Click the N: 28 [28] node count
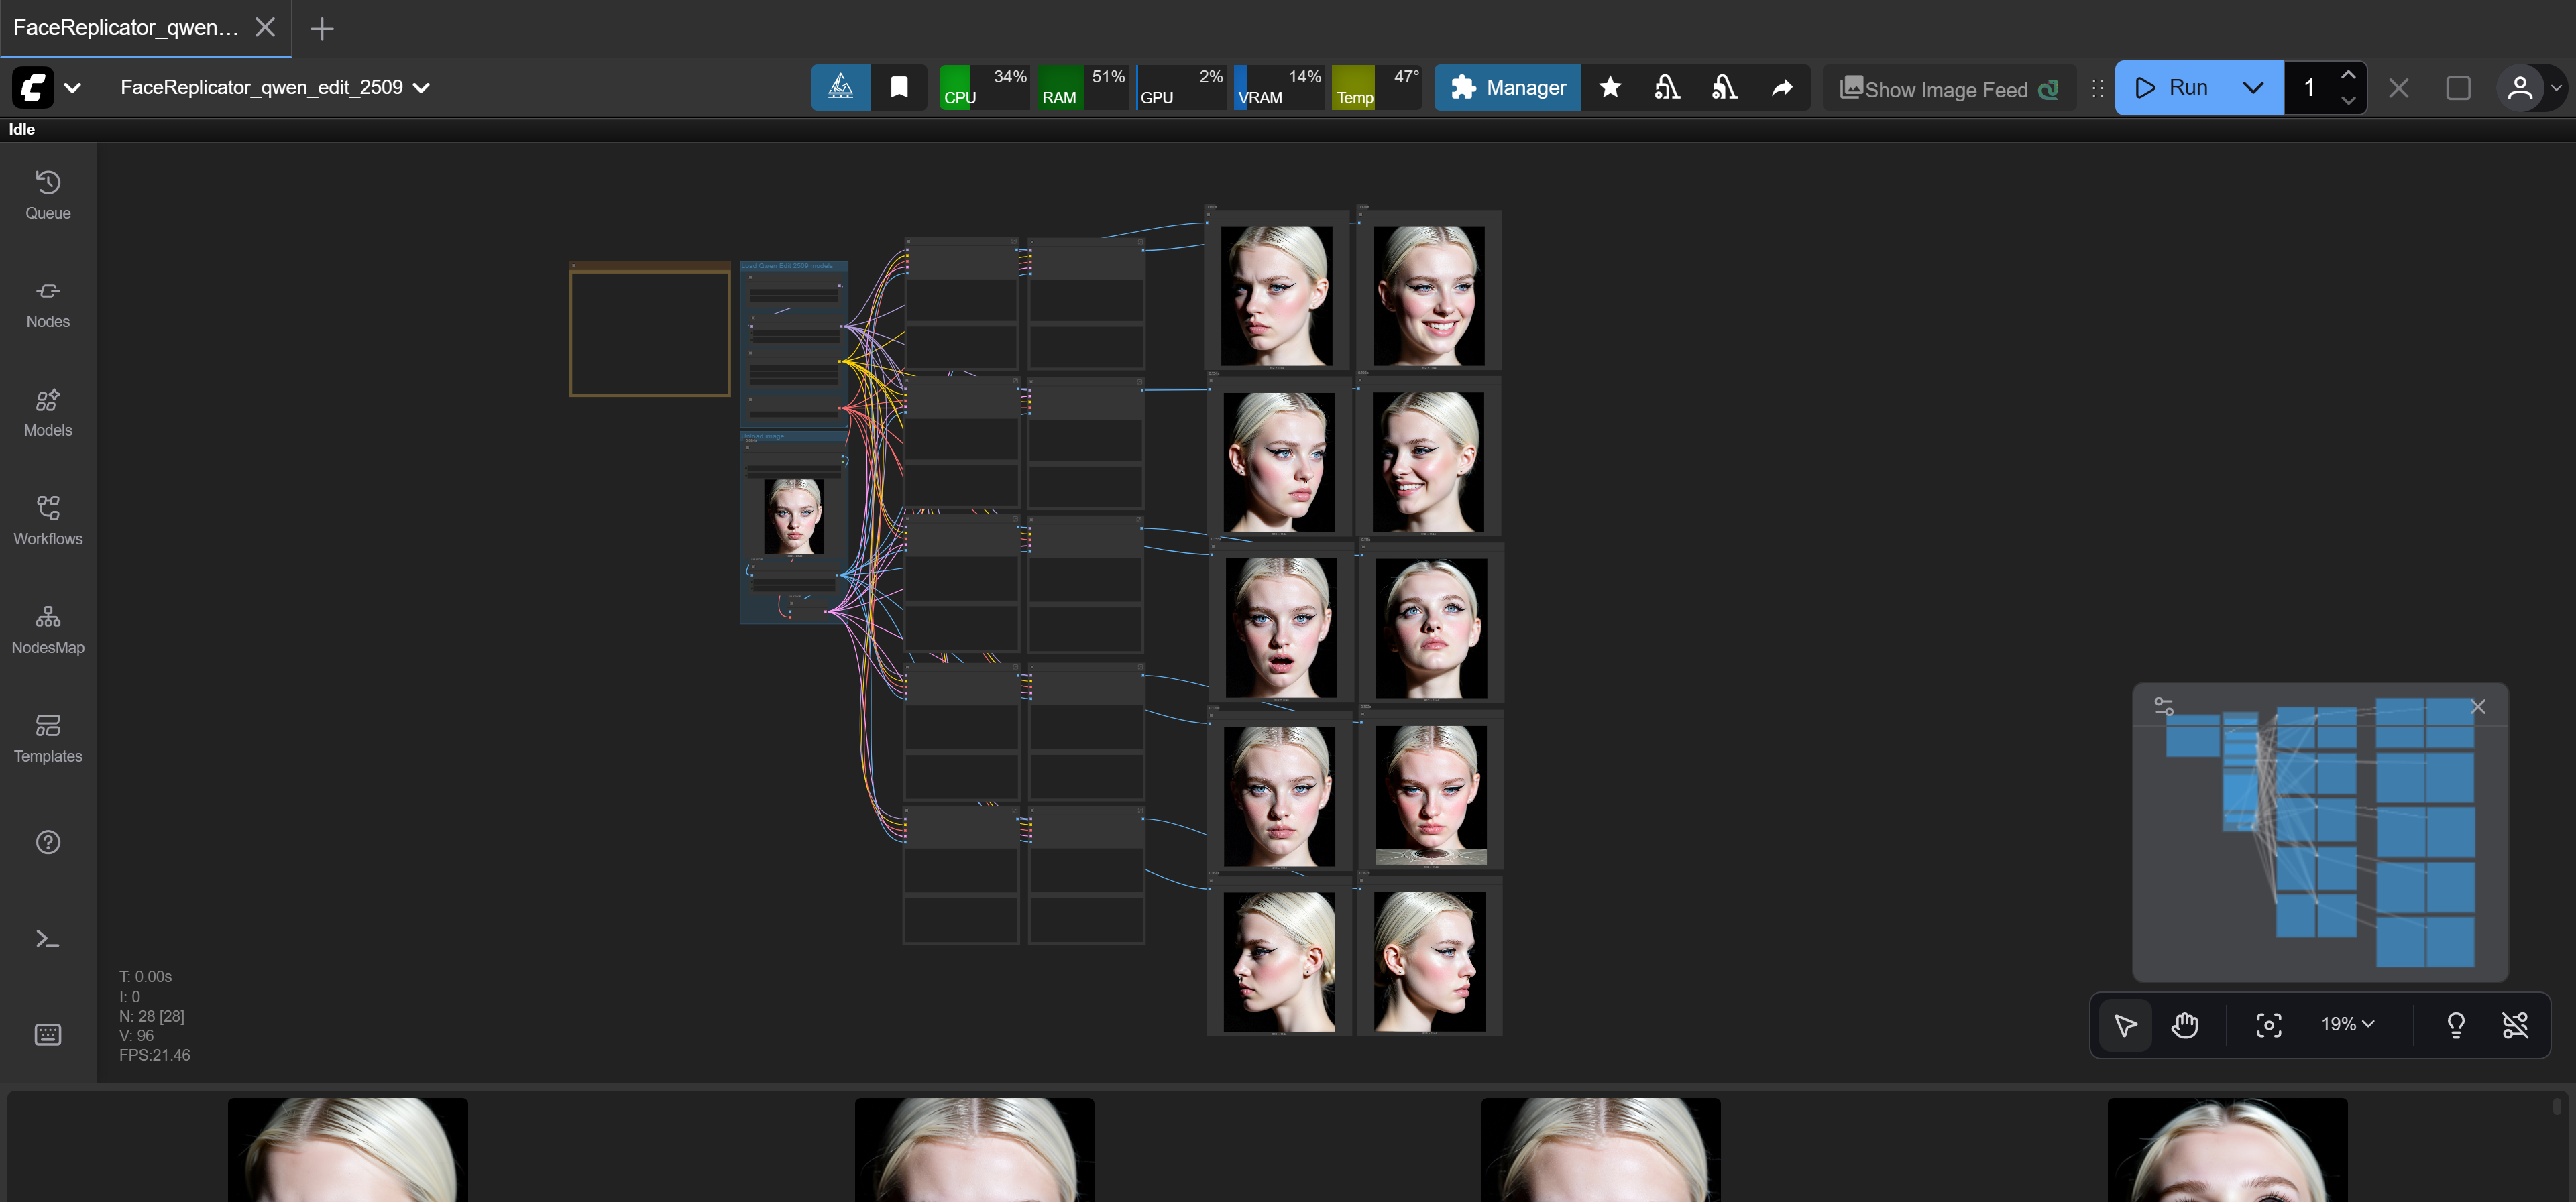 [x=152, y=1016]
